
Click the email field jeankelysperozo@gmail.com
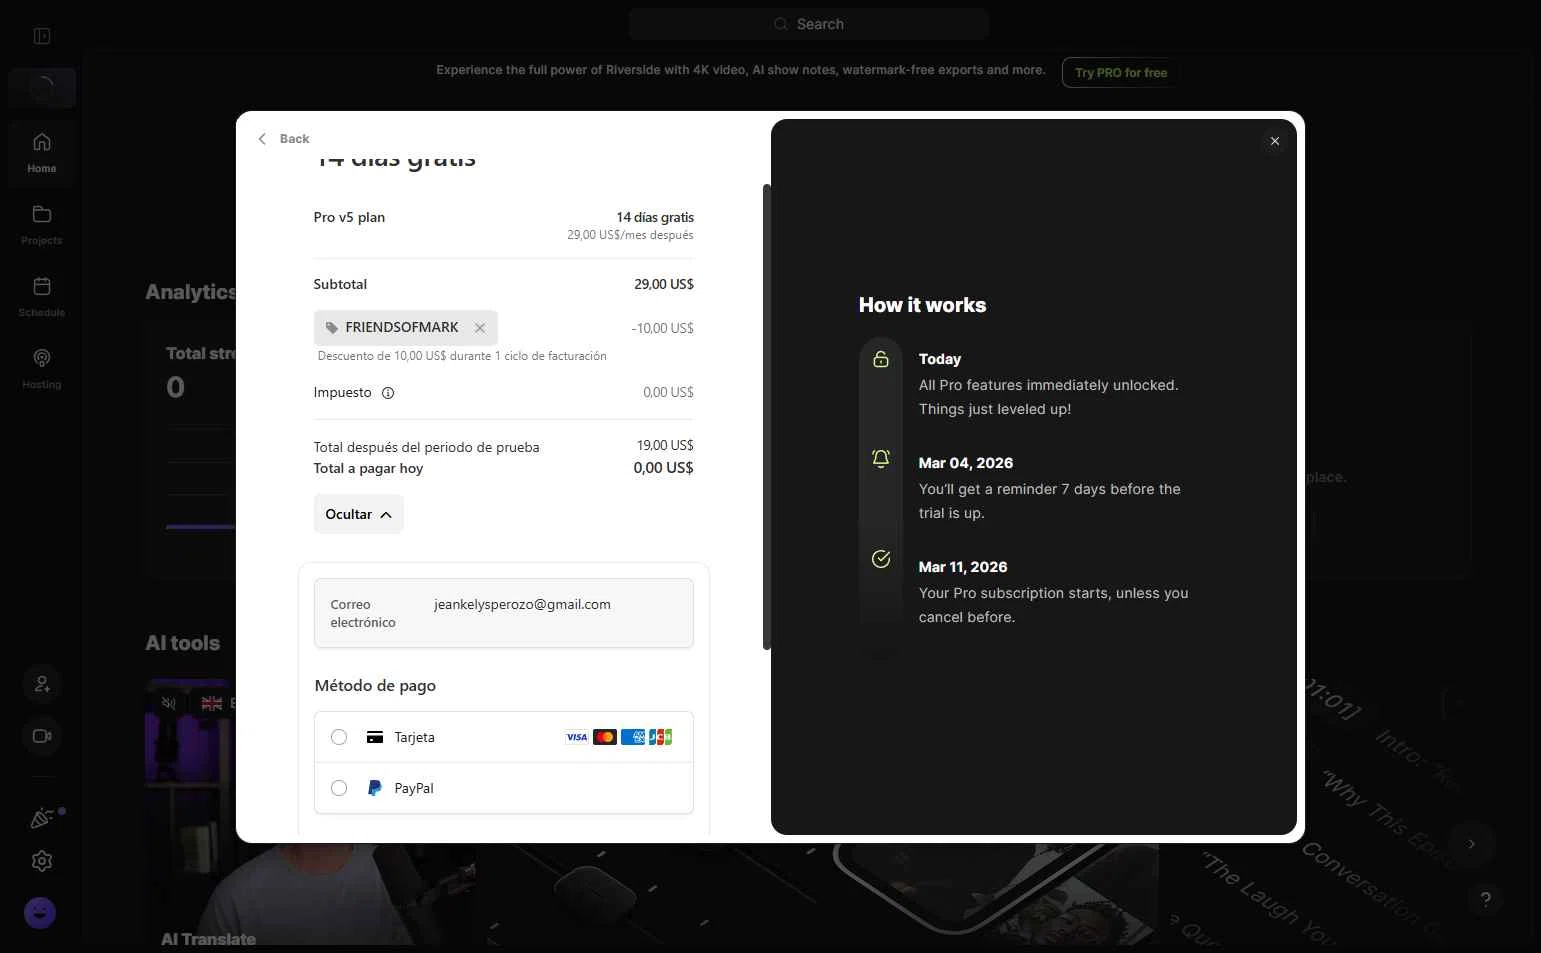pyautogui.click(x=504, y=613)
